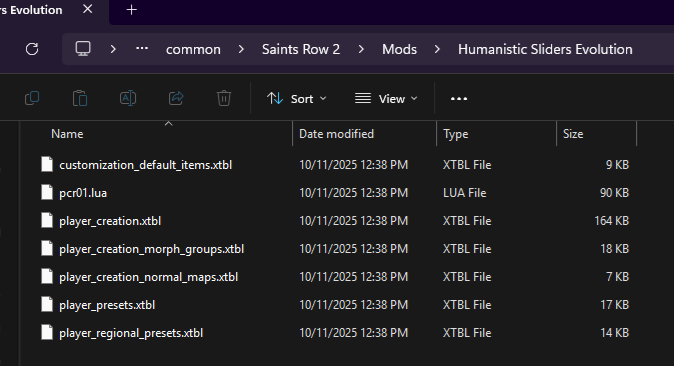Image resolution: width=674 pixels, height=366 pixels.
Task: Click the This PC monitor icon in breadcrumb
Action: pos(83,49)
